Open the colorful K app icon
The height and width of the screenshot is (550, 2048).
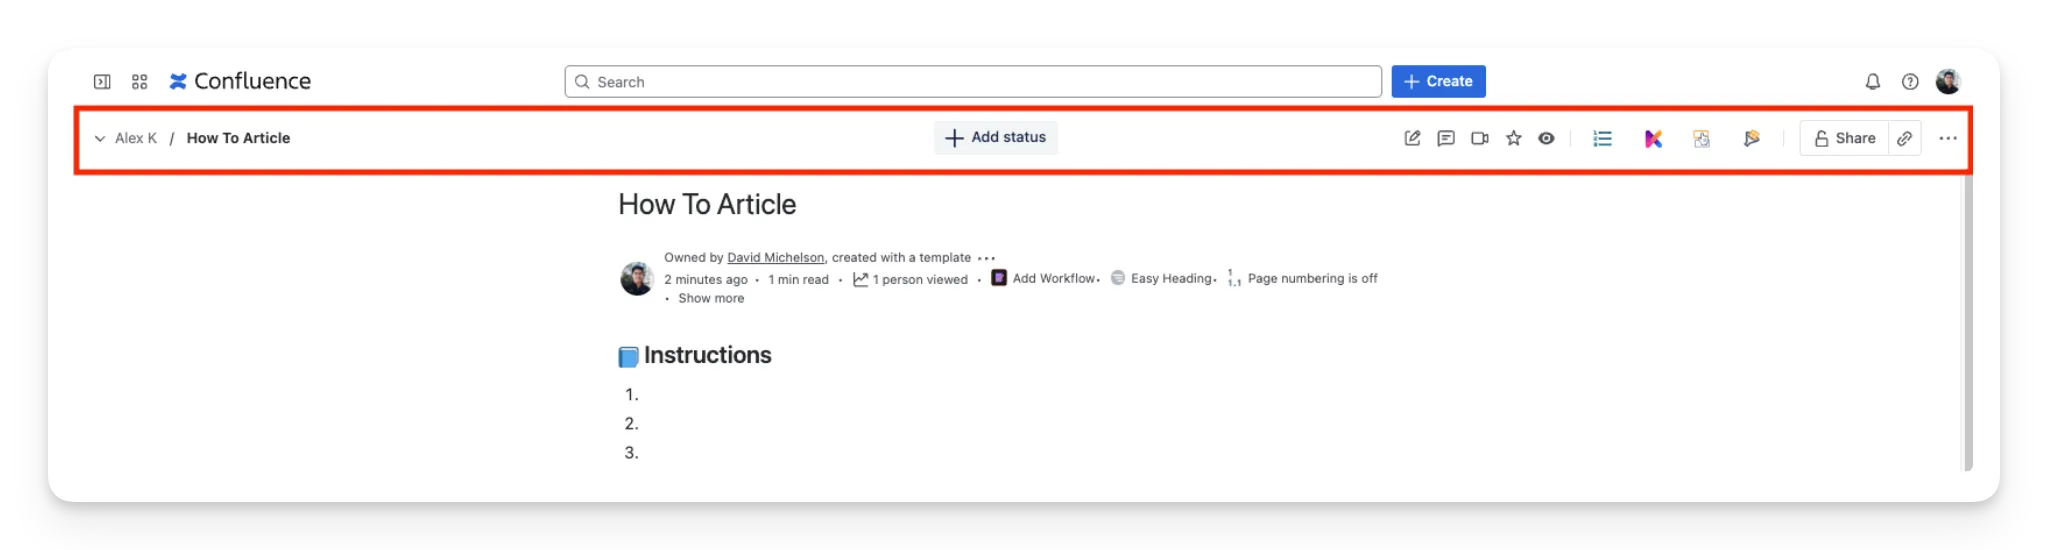pos(1653,138)
